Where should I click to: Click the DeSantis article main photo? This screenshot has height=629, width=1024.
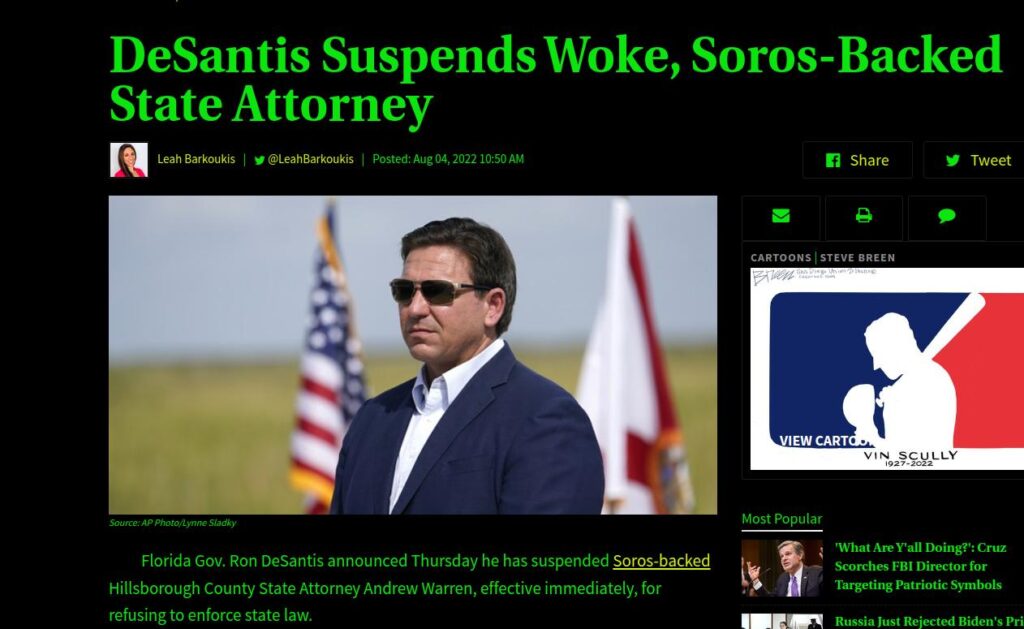(413, 355)
